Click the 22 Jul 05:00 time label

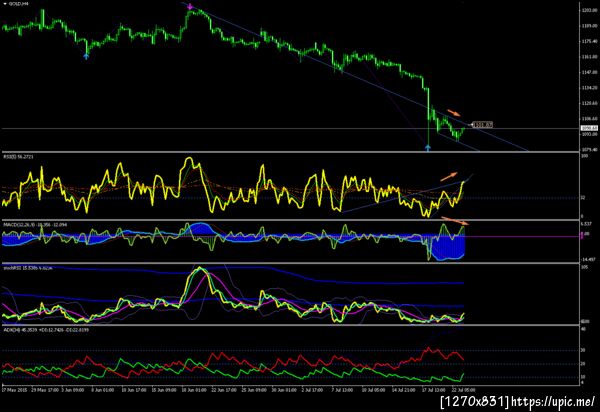(463, 390)
